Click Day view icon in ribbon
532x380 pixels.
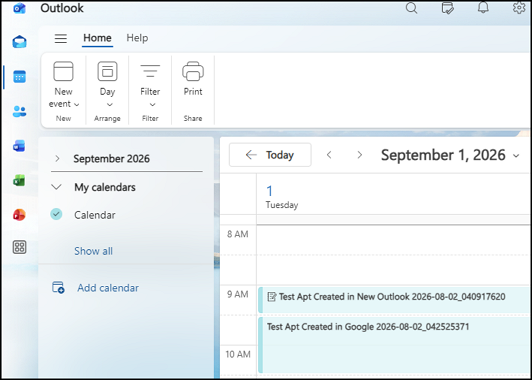pos(107,71)
